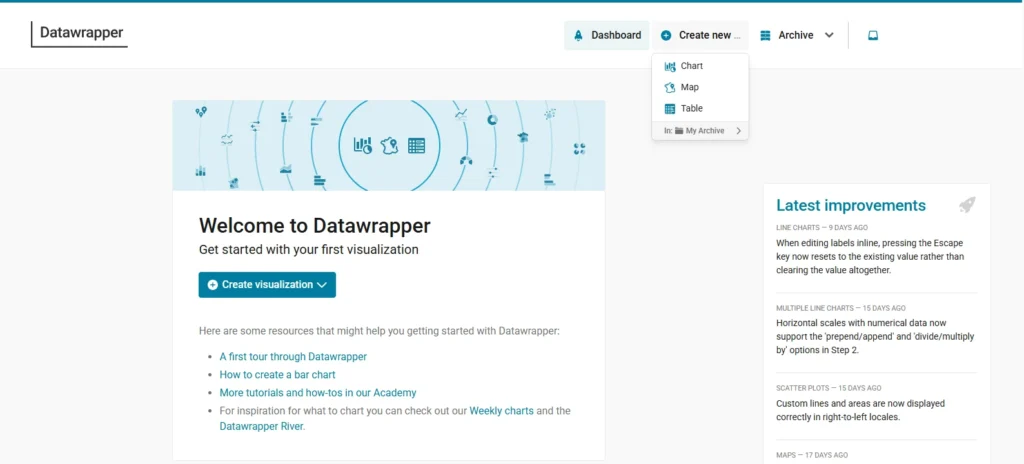Click the Map icon in the dropdown
The image size is (1024, 464).
669,88
